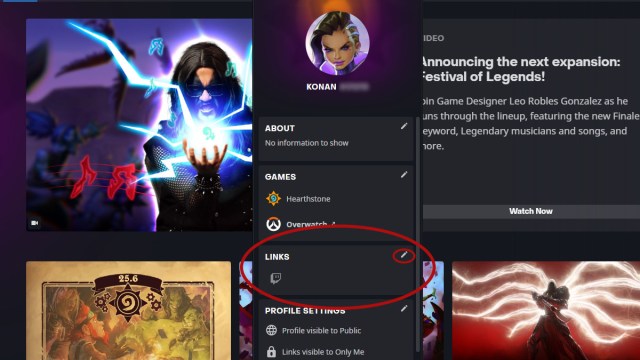This screenshot has width=640, height=360.
Task: Open Hearthstone in the Games list
Action: 308,199
